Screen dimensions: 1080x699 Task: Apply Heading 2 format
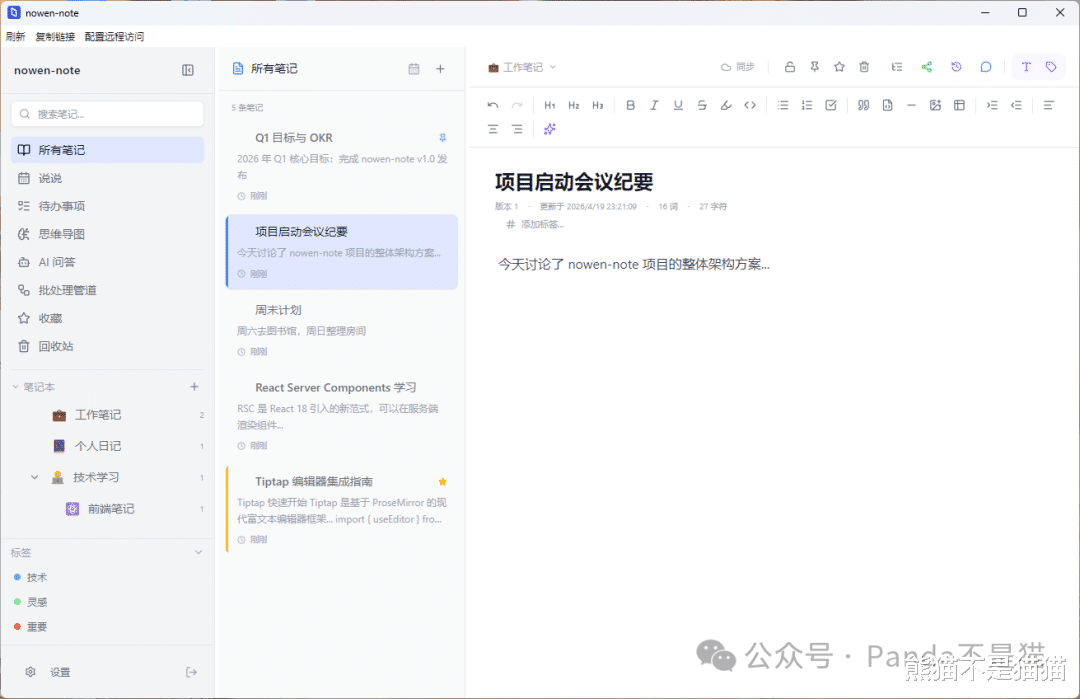574,105
